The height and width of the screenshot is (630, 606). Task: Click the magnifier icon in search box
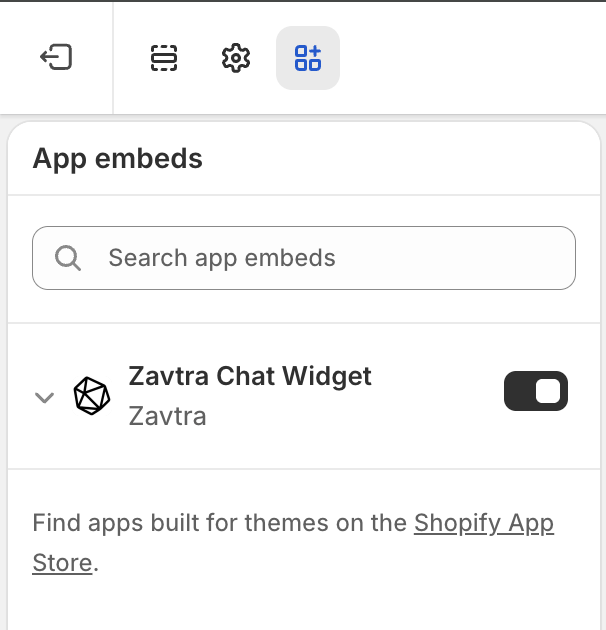point(68,258)
